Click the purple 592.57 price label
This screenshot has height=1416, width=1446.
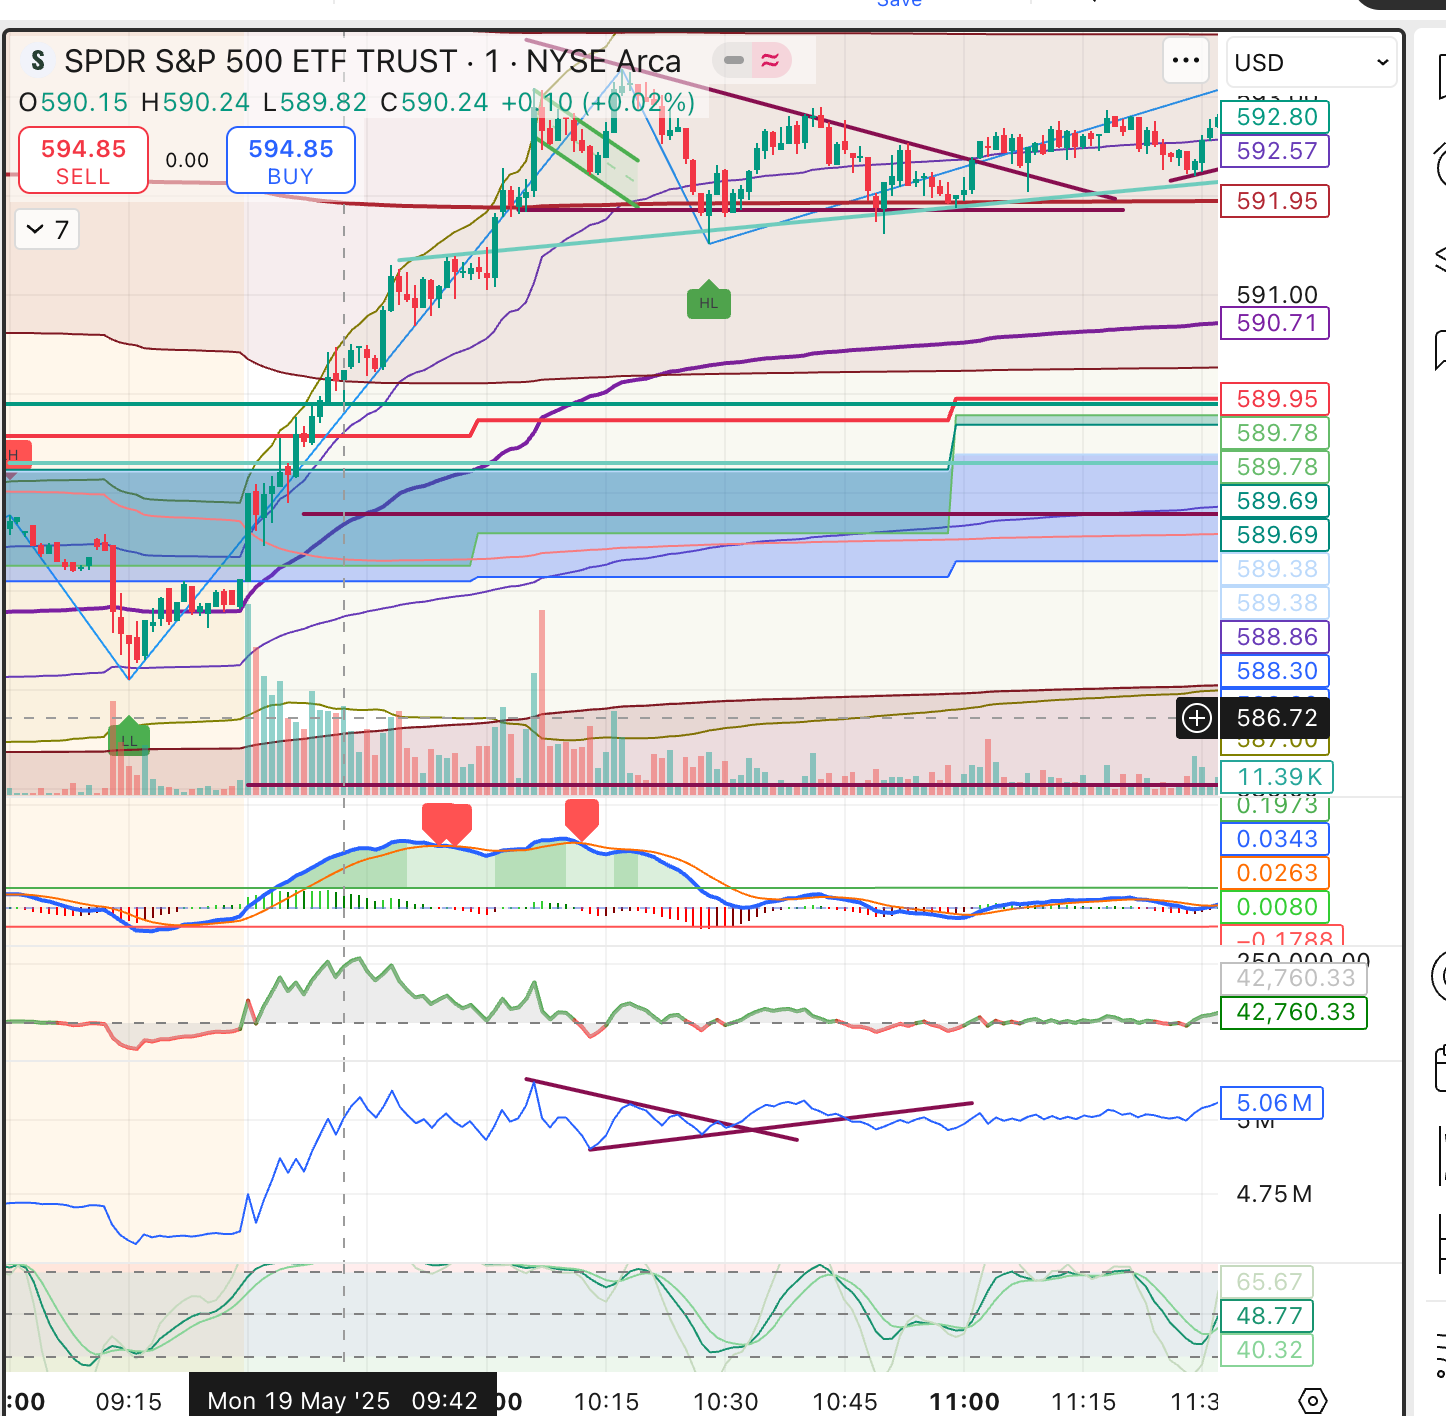1276,151
